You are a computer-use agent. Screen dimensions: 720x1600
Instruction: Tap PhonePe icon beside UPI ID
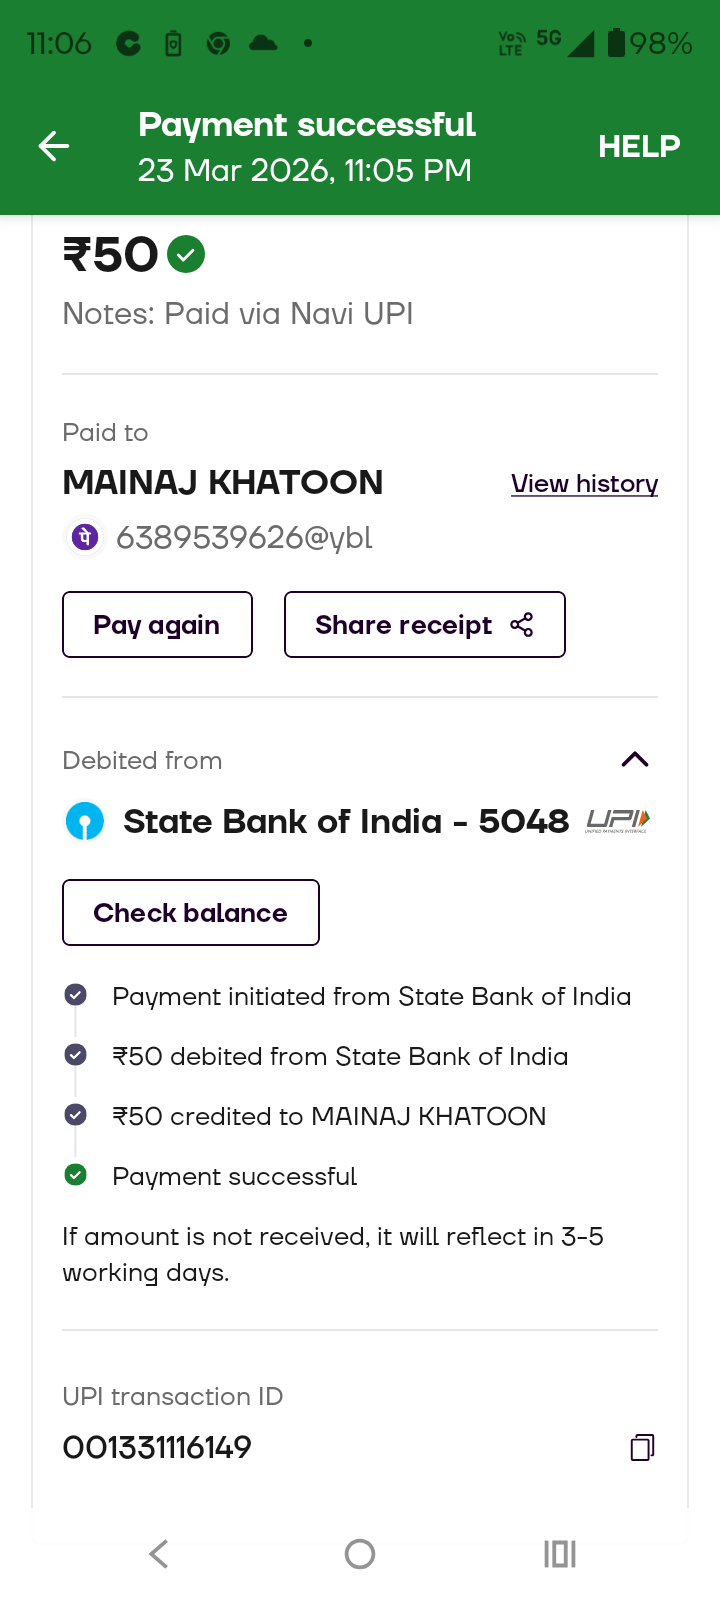[85, 537]
